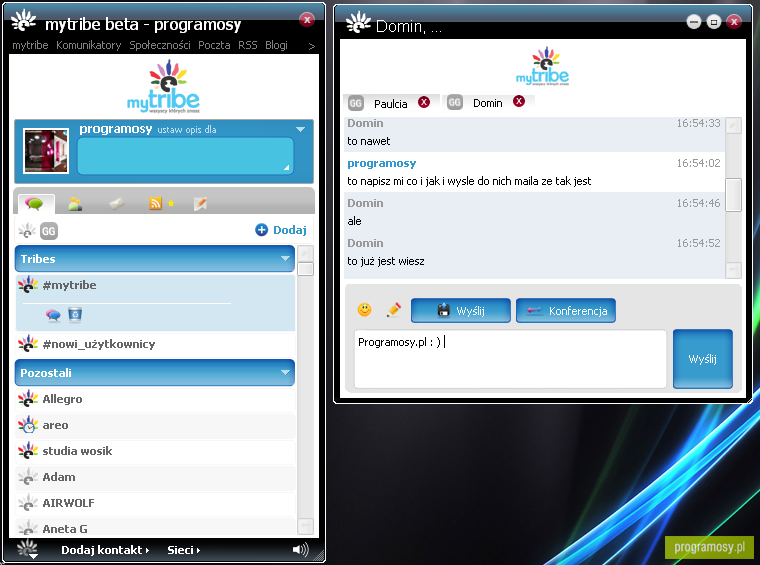This screenshot has height=565, width=760.
Task: Focus the chat message input field
Action: pyautogui.click(x=510, y=359)
